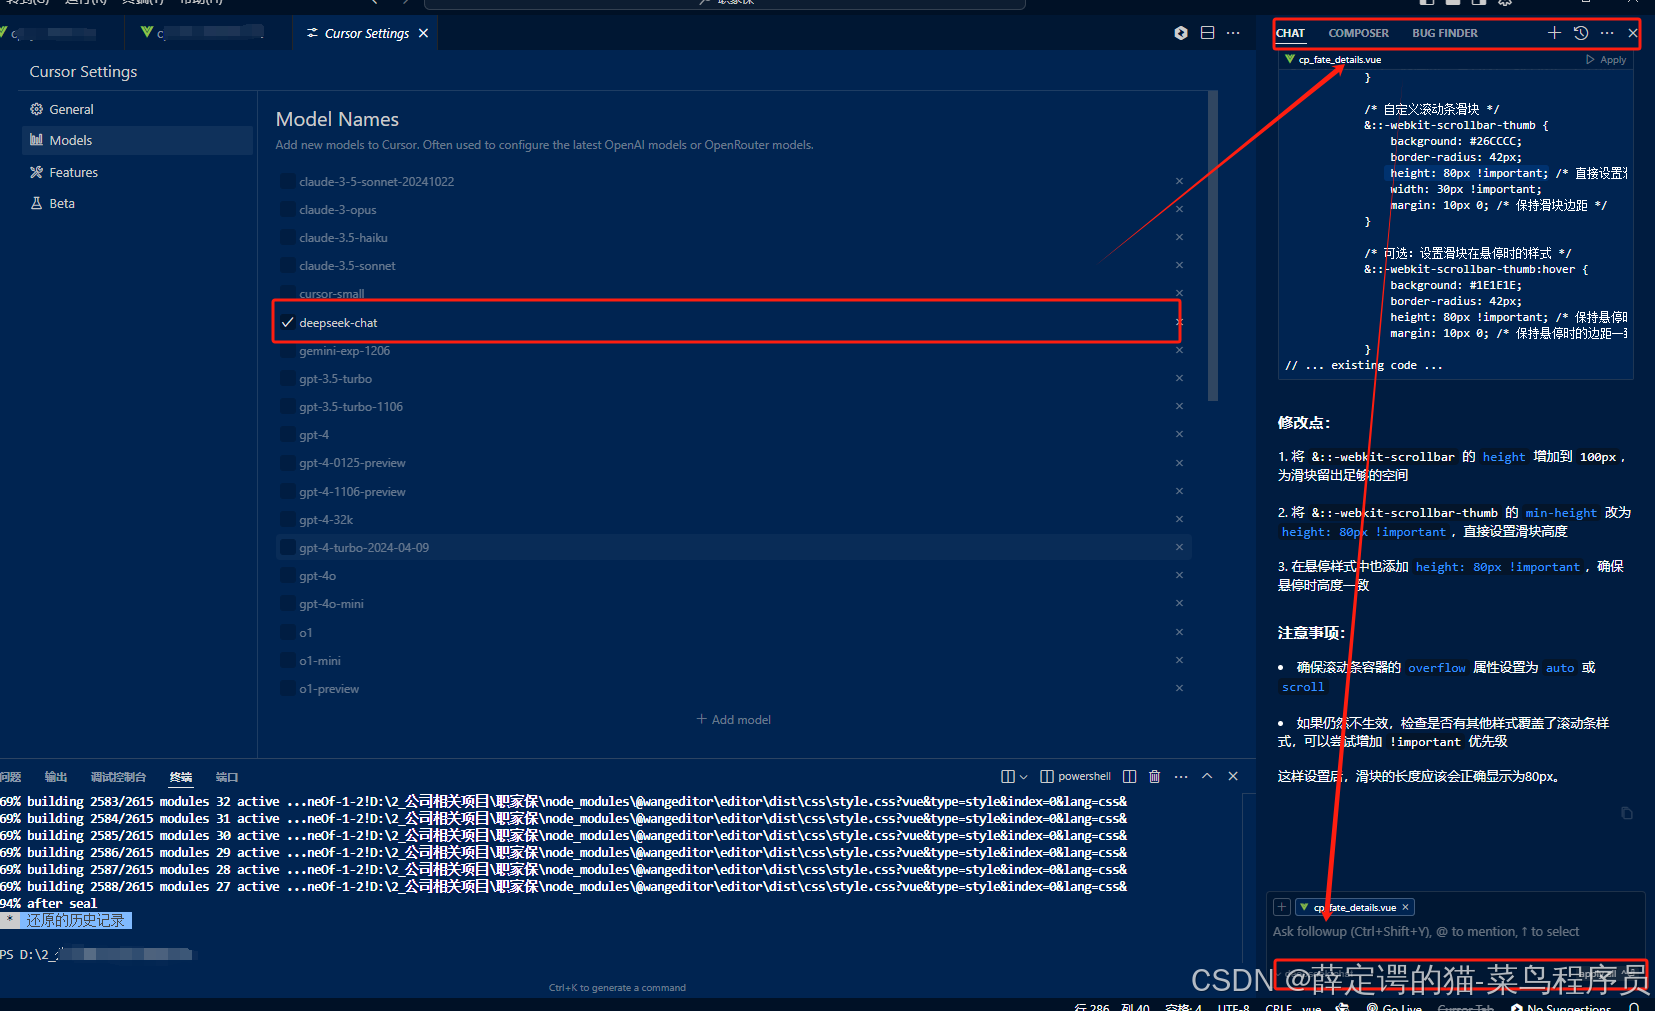The height and width of the screenshot is (1011, 1655).
Task: Kill terminal with the trash icon
Action: click(1155, 776)
